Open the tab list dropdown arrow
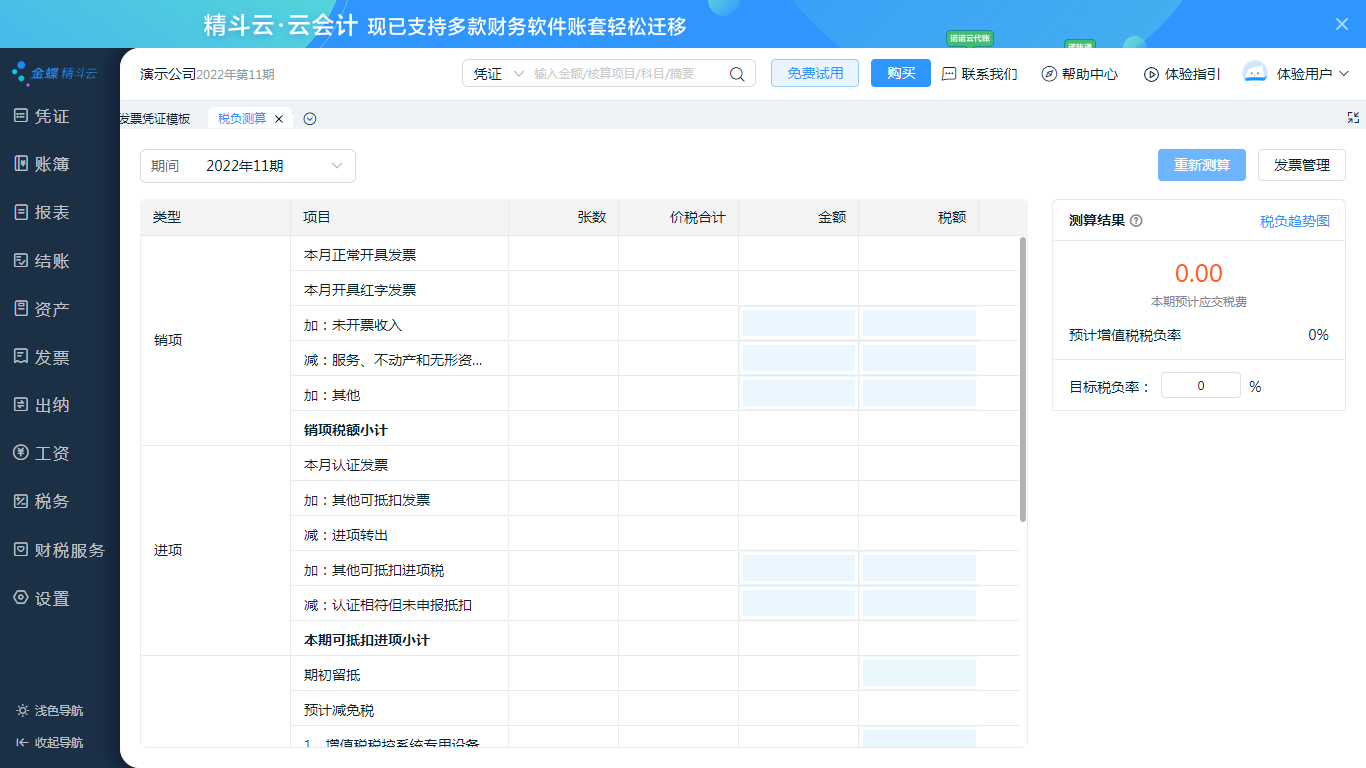Image resolution: width=1366 pixels, height=768 pixels. [x=310, y=119]
